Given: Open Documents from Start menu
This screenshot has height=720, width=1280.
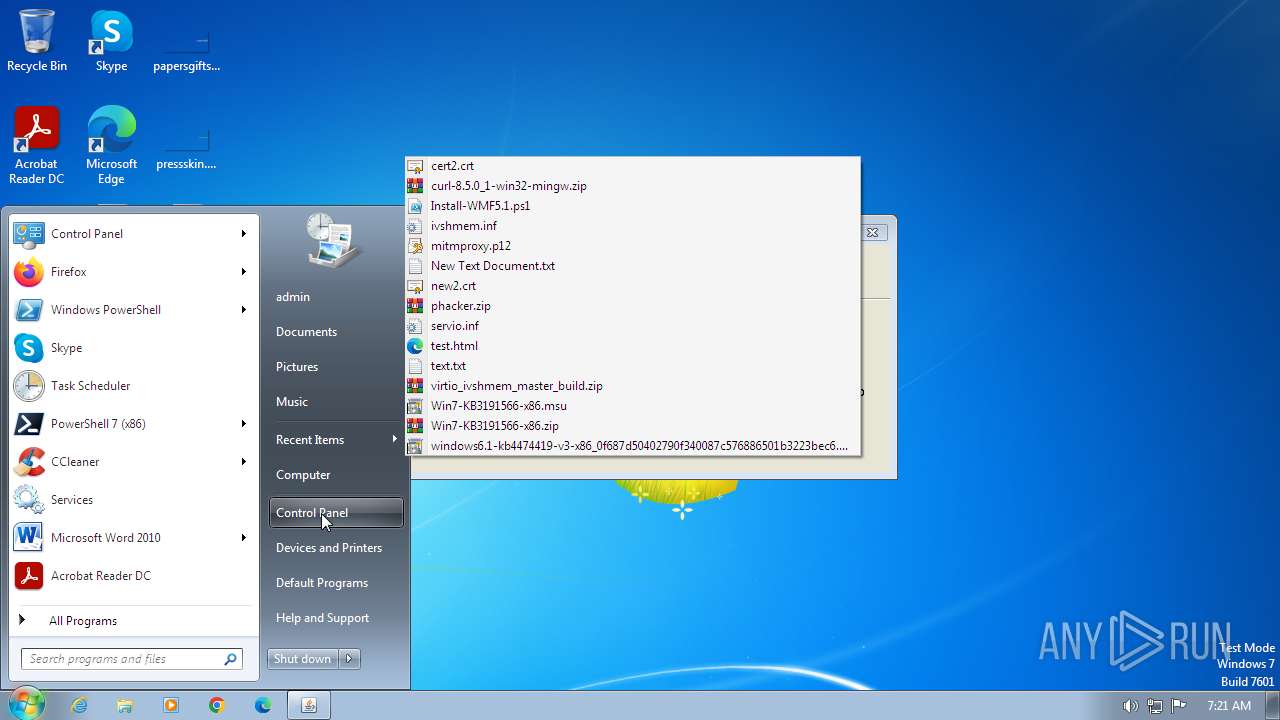Looking at the screenshot, I should [x=306, y=332].
